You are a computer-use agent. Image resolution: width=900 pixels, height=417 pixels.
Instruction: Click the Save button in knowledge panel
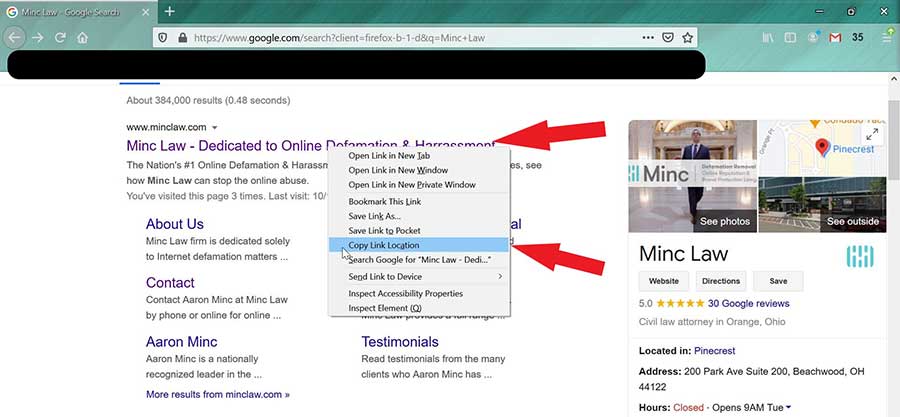click(778, 281)
